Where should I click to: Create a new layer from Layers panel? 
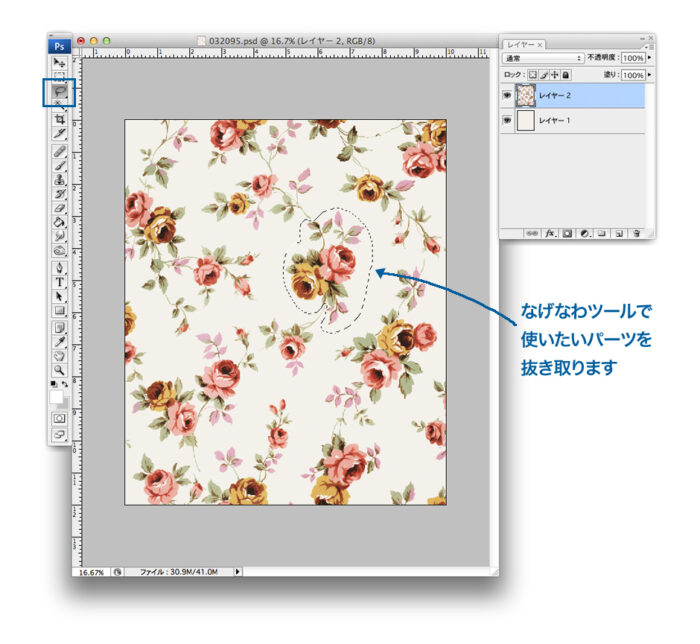point(619,232)
